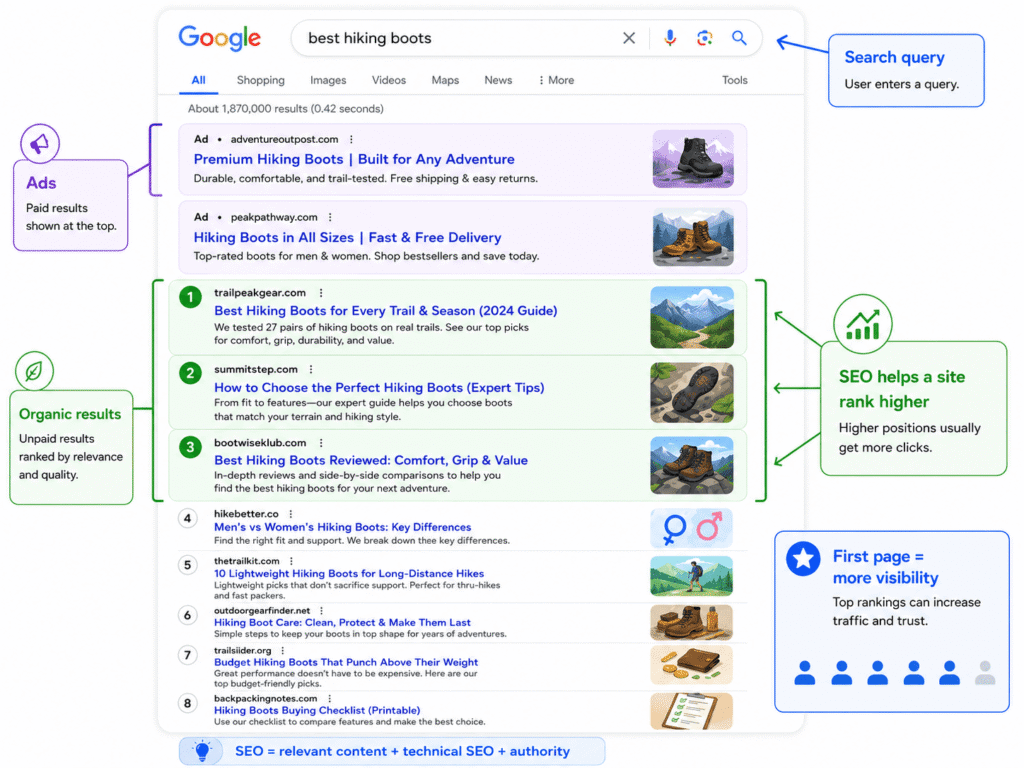Open the Tools button
The height and width of the screenshot is (768, 1024).
click(735, 80)
